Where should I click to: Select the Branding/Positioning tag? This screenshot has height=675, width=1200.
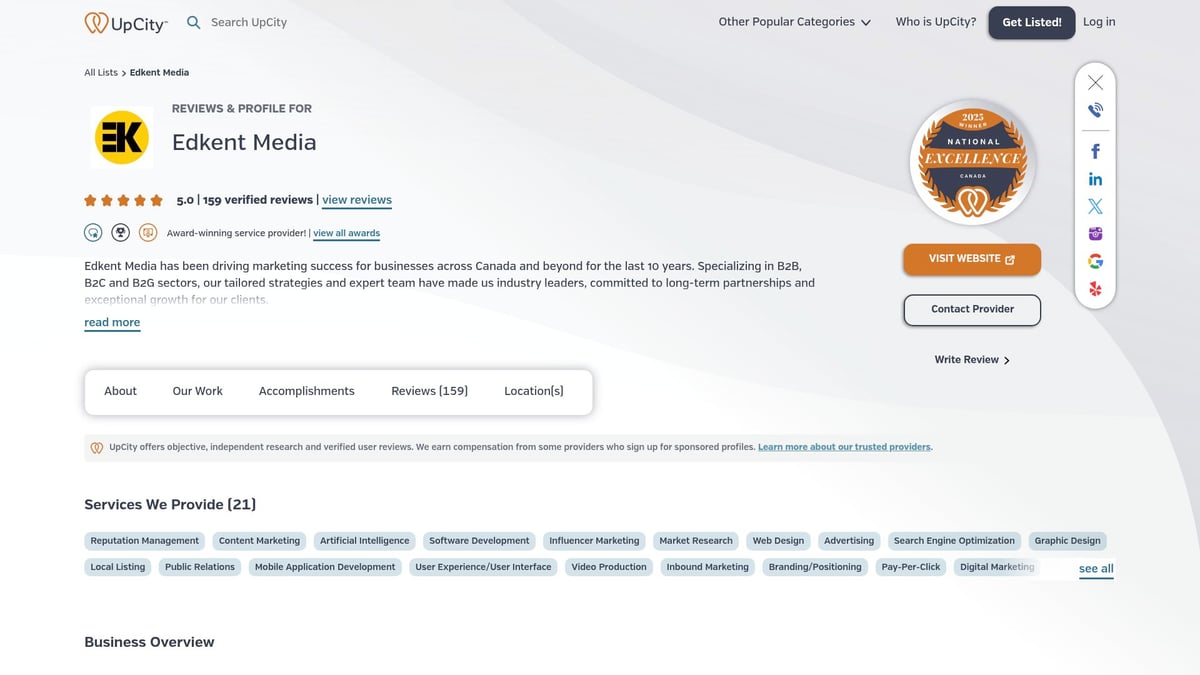click(815, 567)
